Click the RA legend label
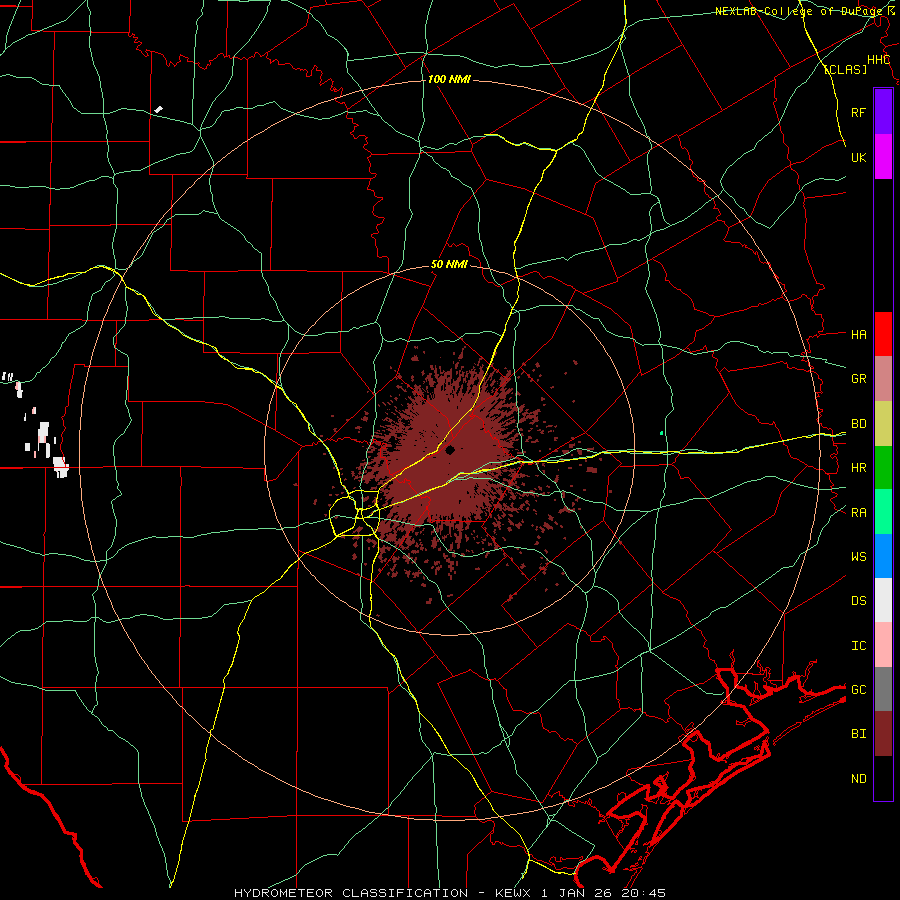Viewport: 900px width, 900px height. coord(858,512)
